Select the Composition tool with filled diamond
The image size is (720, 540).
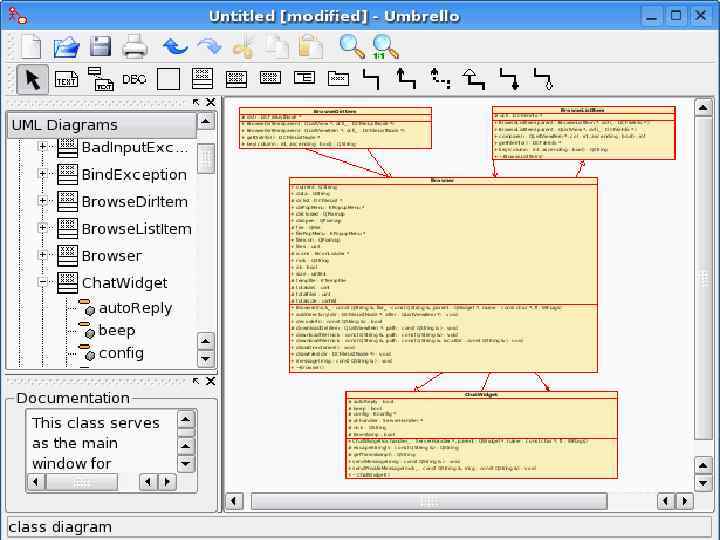click(509, 79)
